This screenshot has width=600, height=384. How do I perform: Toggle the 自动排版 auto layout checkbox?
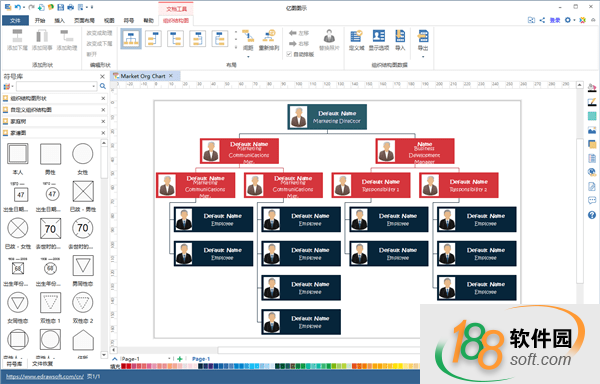pos(289,54)
